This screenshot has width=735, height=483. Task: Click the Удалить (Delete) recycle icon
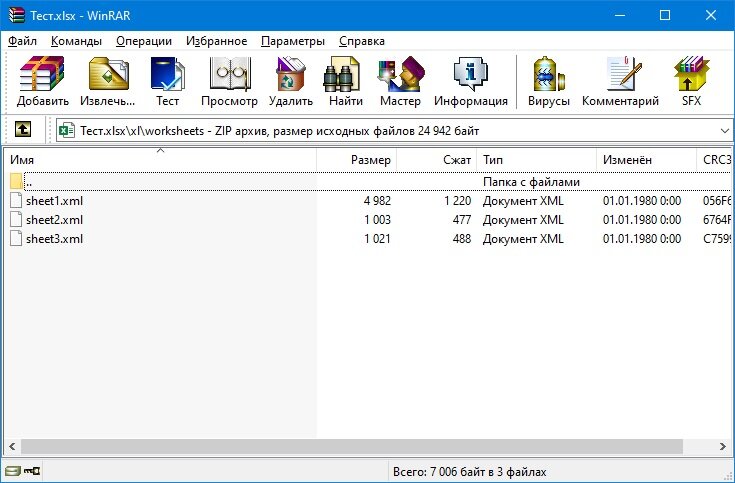pyautogui.click(x=291, y=74)
